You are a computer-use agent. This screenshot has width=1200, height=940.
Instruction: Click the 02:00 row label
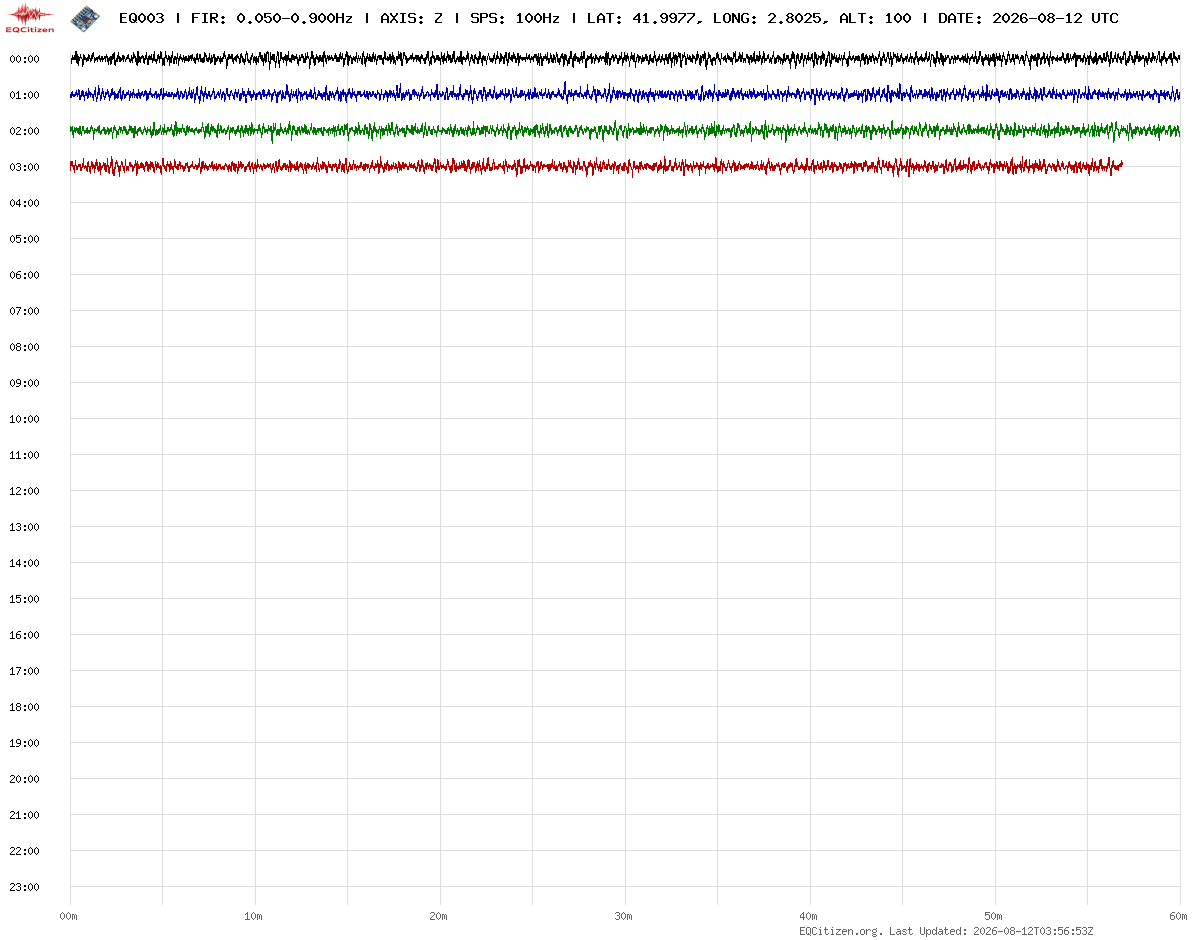point(24,131)
